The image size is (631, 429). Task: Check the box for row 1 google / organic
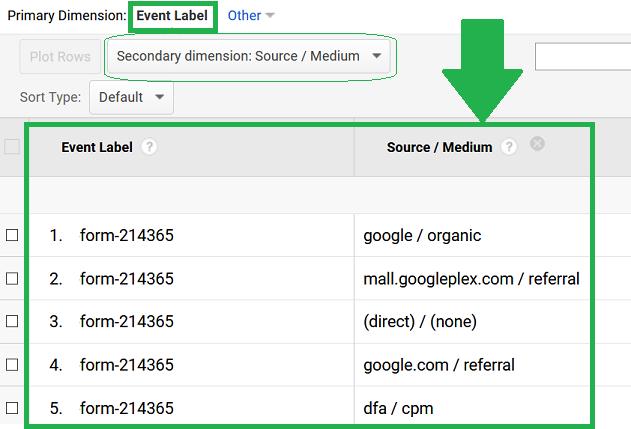click(12, 235)
